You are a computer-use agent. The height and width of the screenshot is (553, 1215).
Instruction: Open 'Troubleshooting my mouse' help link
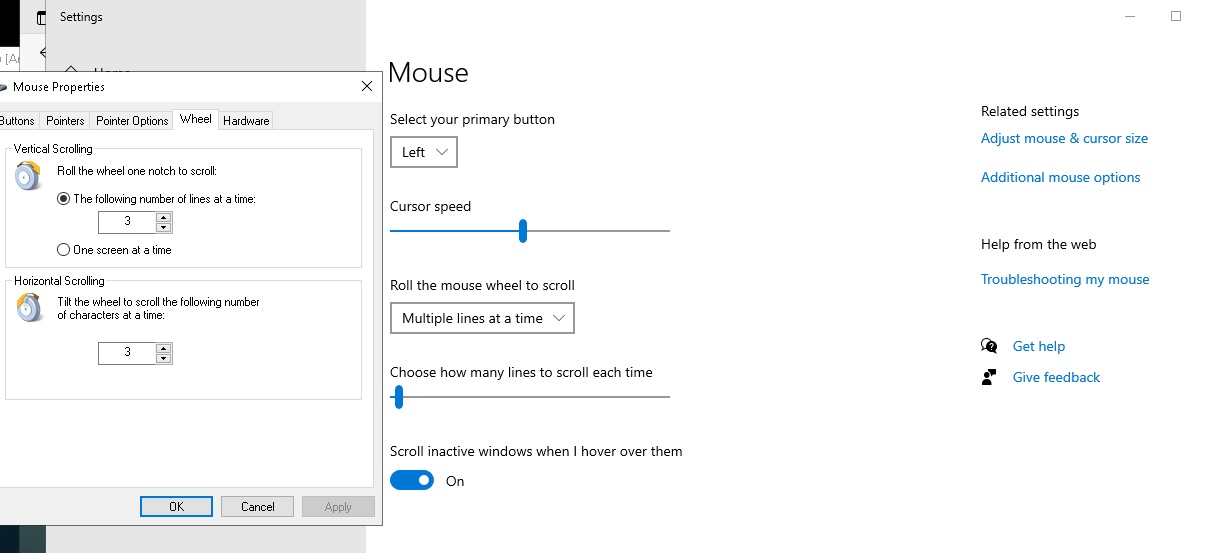[1065, 280]
